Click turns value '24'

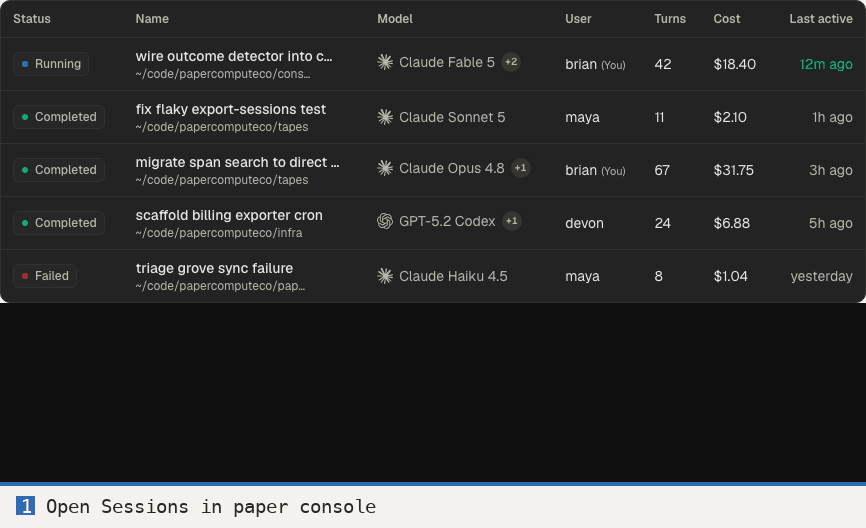[x=662, y=223]
